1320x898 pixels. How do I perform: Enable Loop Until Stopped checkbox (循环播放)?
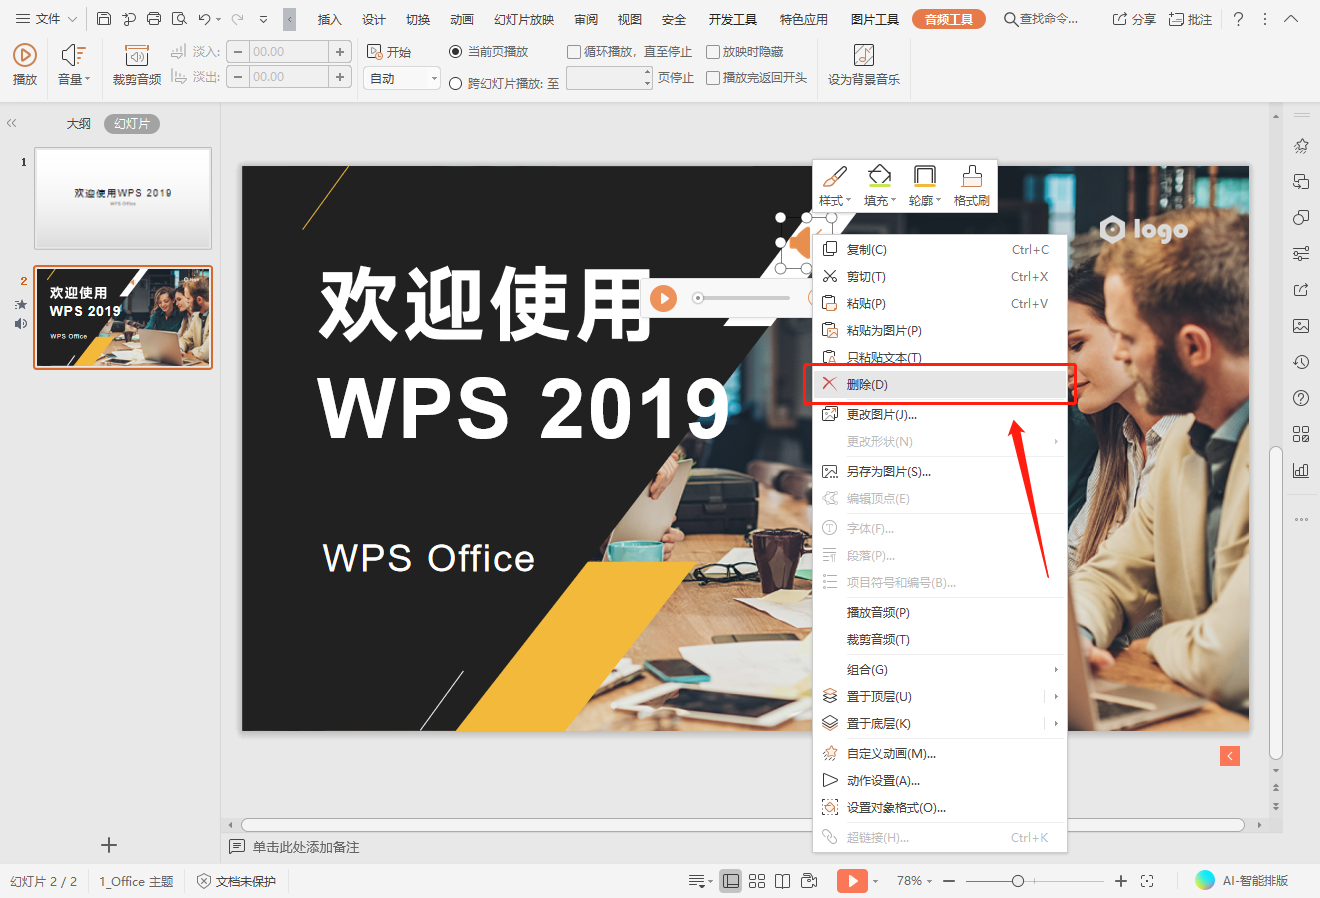[x=574, y=52]
